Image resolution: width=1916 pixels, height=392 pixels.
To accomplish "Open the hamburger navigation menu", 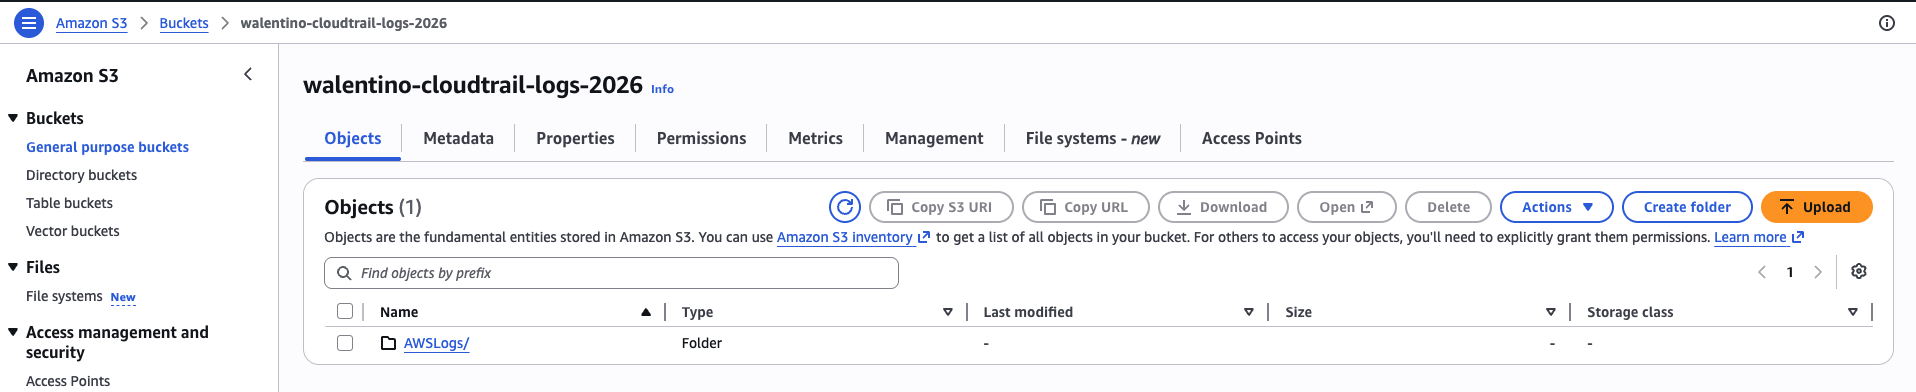I will click(x=29, y=22).
